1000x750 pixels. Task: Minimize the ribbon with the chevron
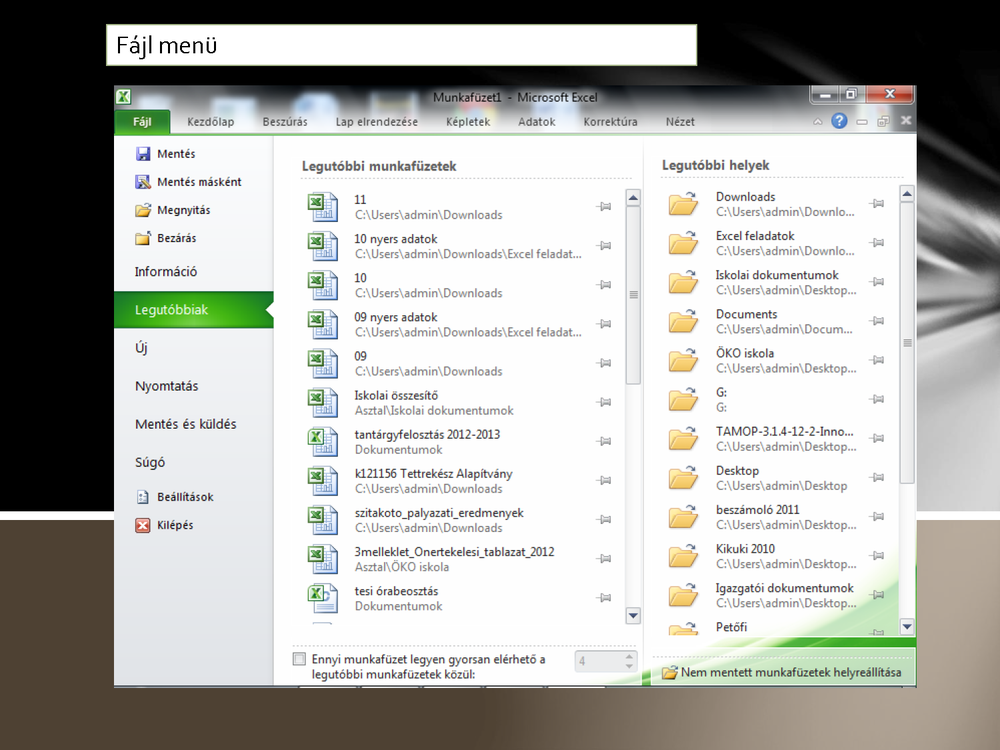818,122
